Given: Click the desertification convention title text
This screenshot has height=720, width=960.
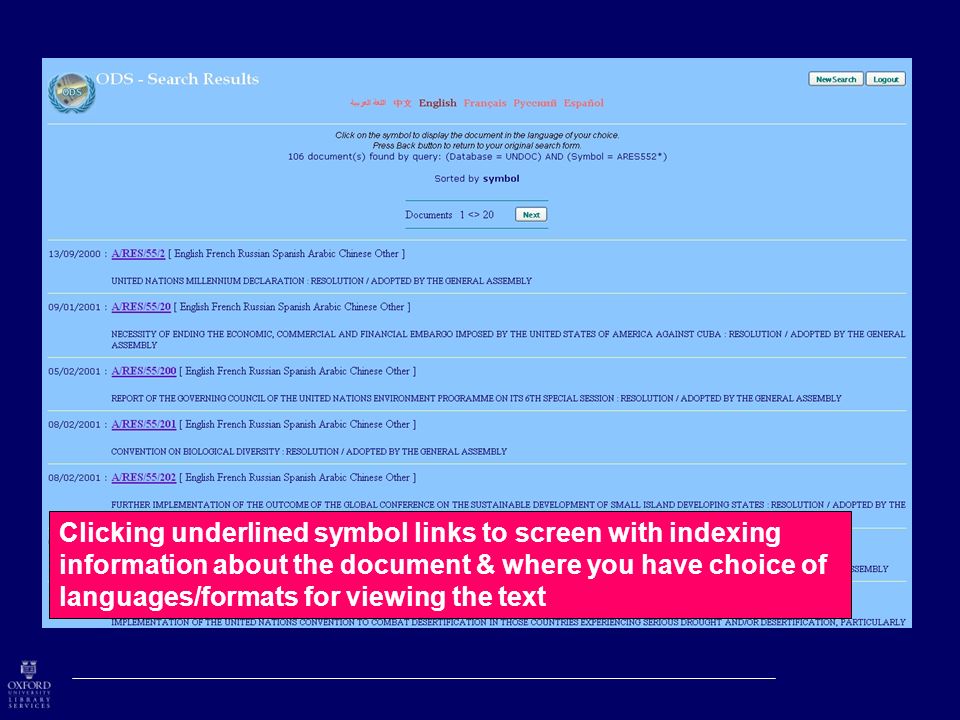Looking at the screenshot, I should [508, 623].
